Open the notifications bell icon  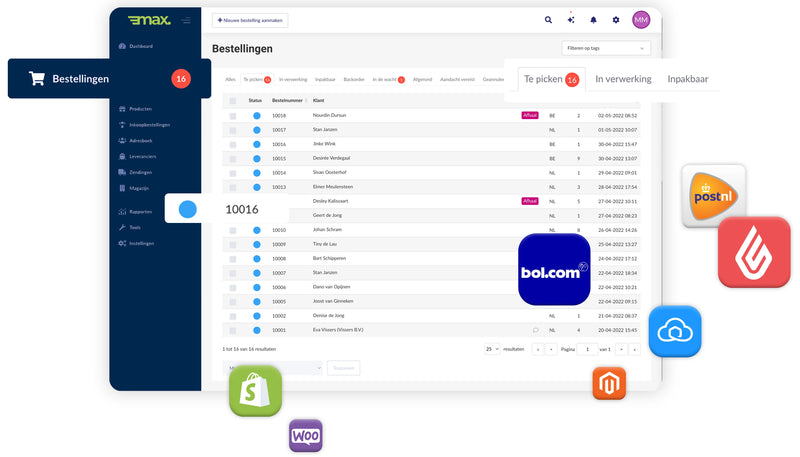(x=593, y=20)
